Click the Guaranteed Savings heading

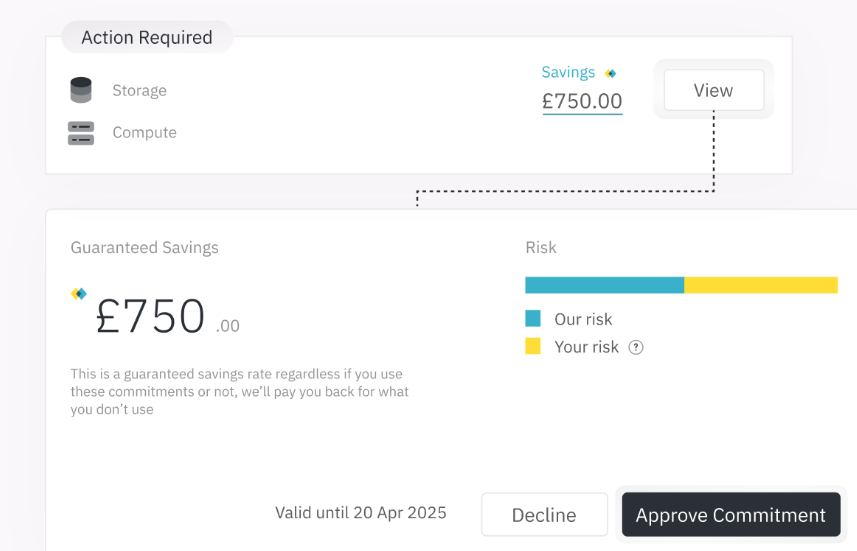pos(144,248)
